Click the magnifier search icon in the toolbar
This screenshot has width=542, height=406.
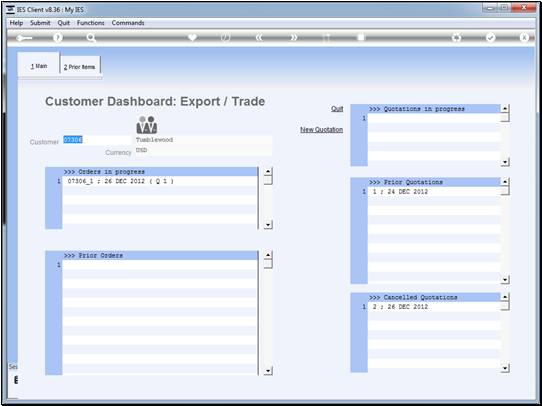[91, 38]
